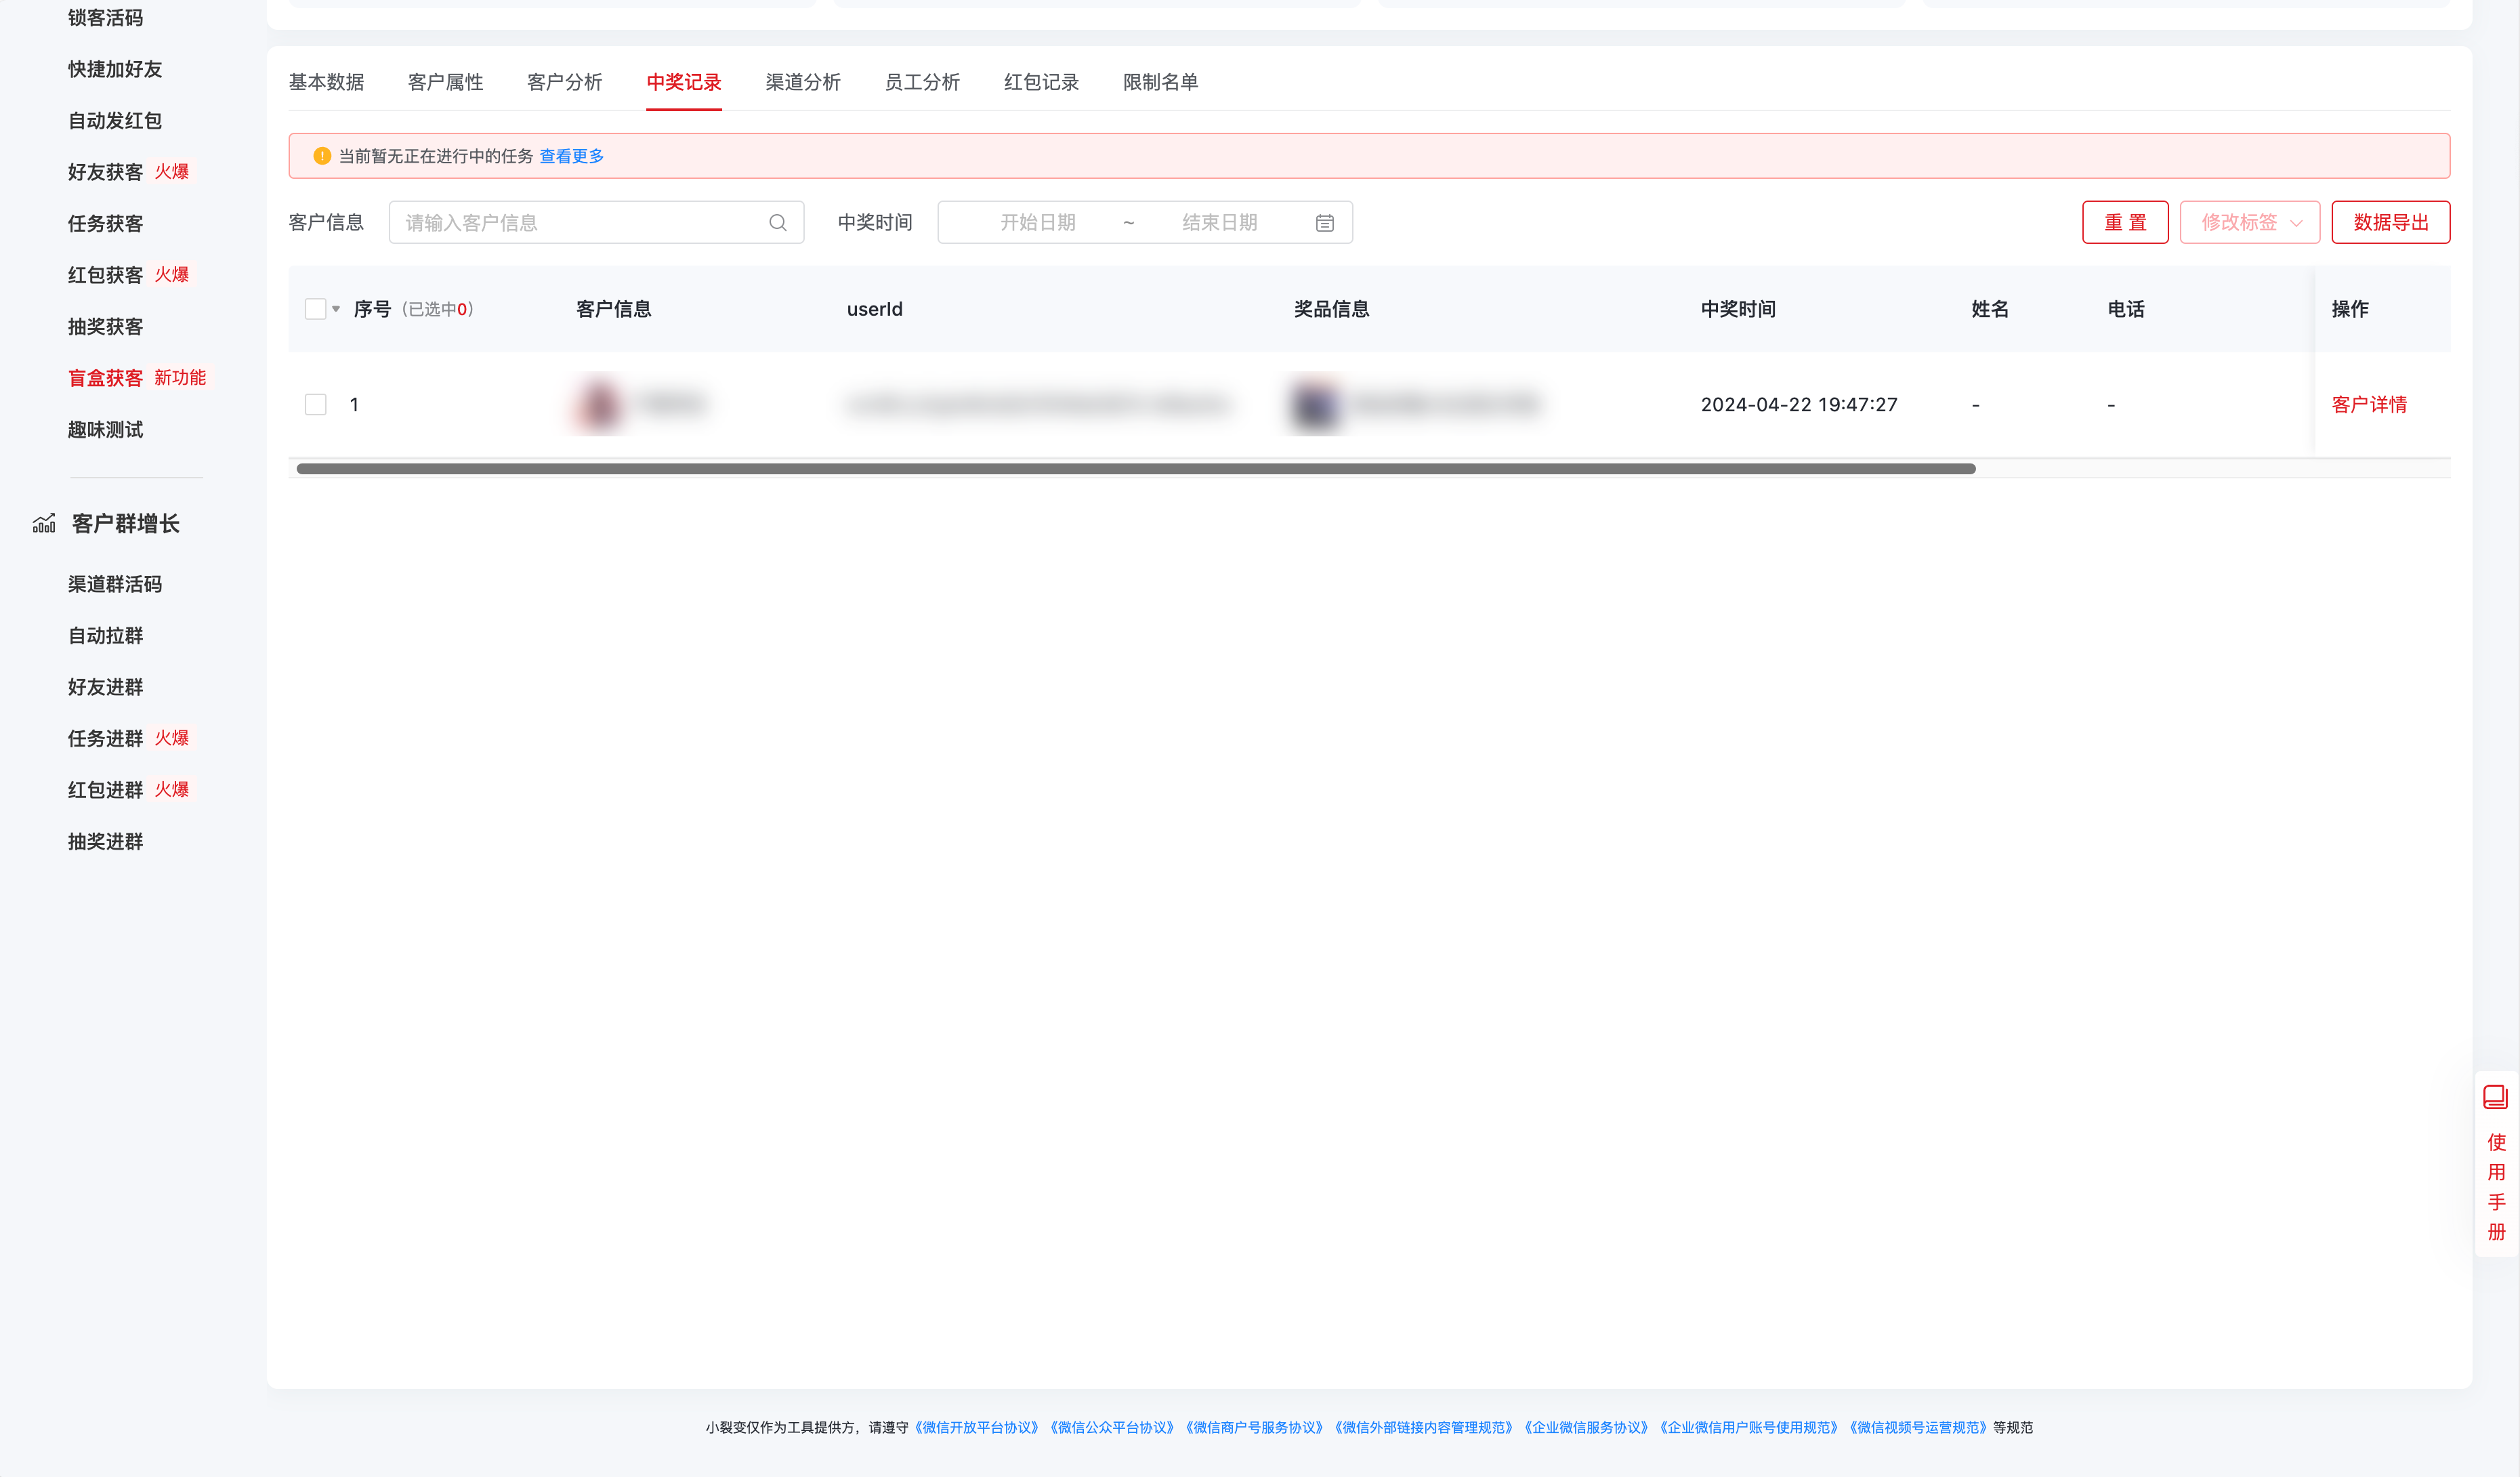This screenshot has height=1477, width=2520.
Task: Click the warning icon in the task notice banner
Action: 321,156
